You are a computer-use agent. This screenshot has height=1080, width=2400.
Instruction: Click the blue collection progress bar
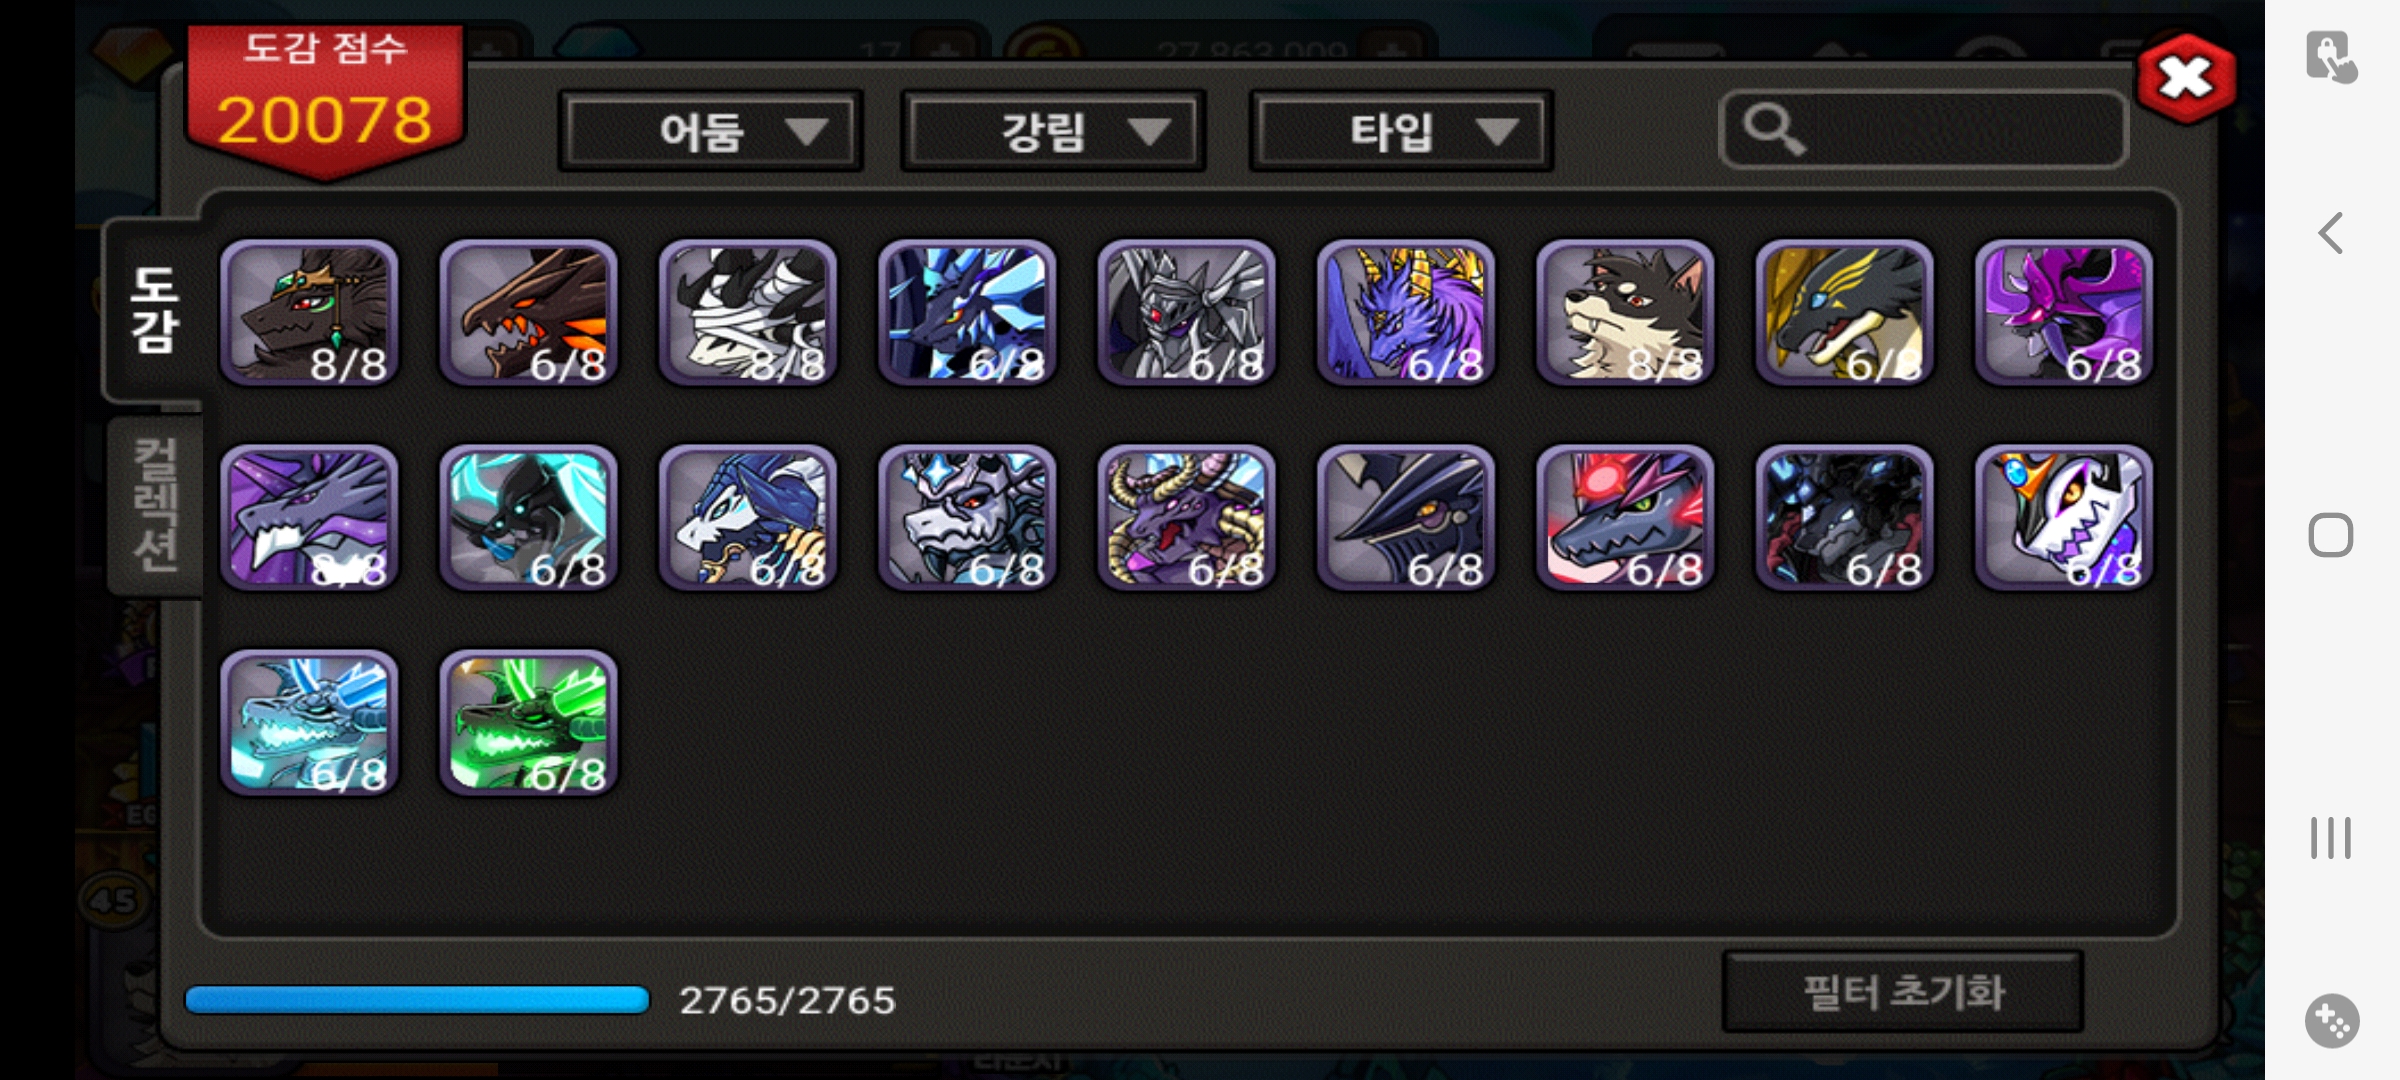(417, 1000)
